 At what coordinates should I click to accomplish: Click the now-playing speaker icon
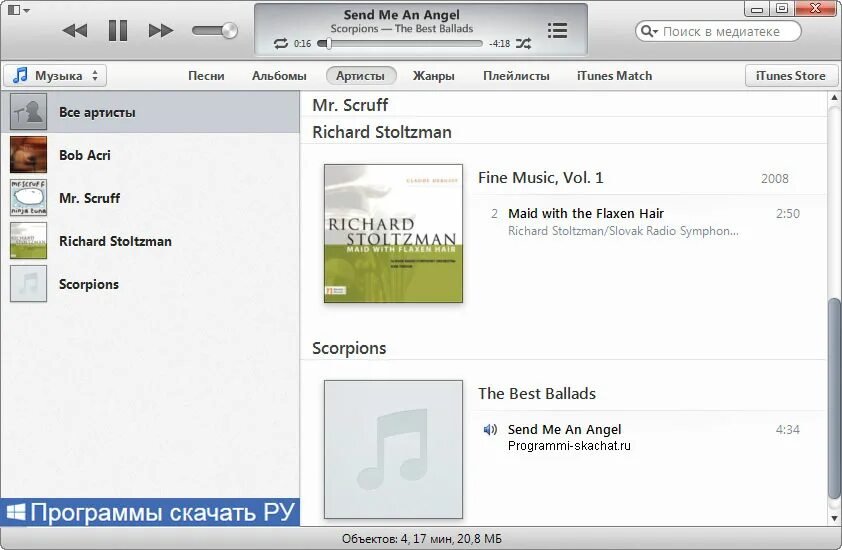(490, 430)
